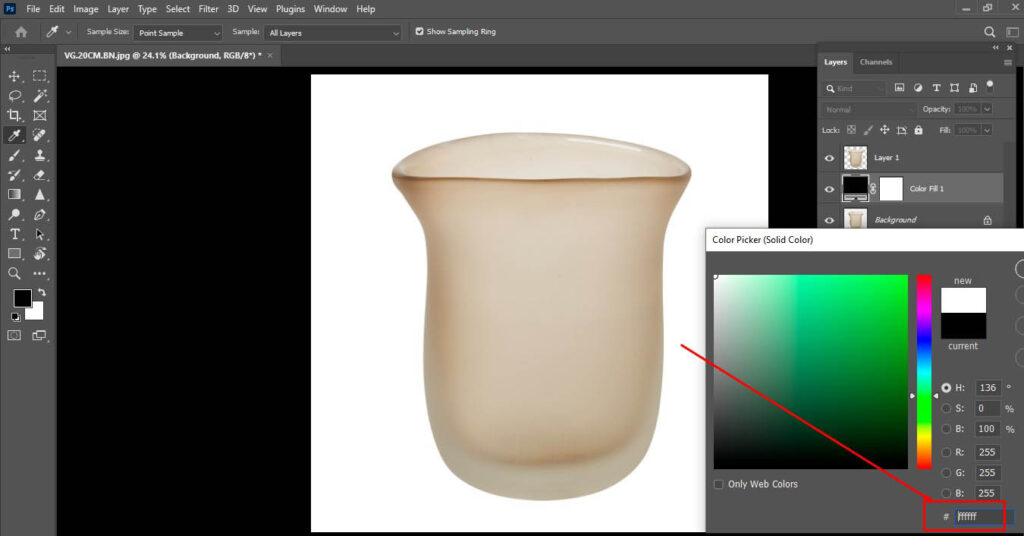
Task: Select the Move tool
Action: pyautogui.click(x=14, y=76)
